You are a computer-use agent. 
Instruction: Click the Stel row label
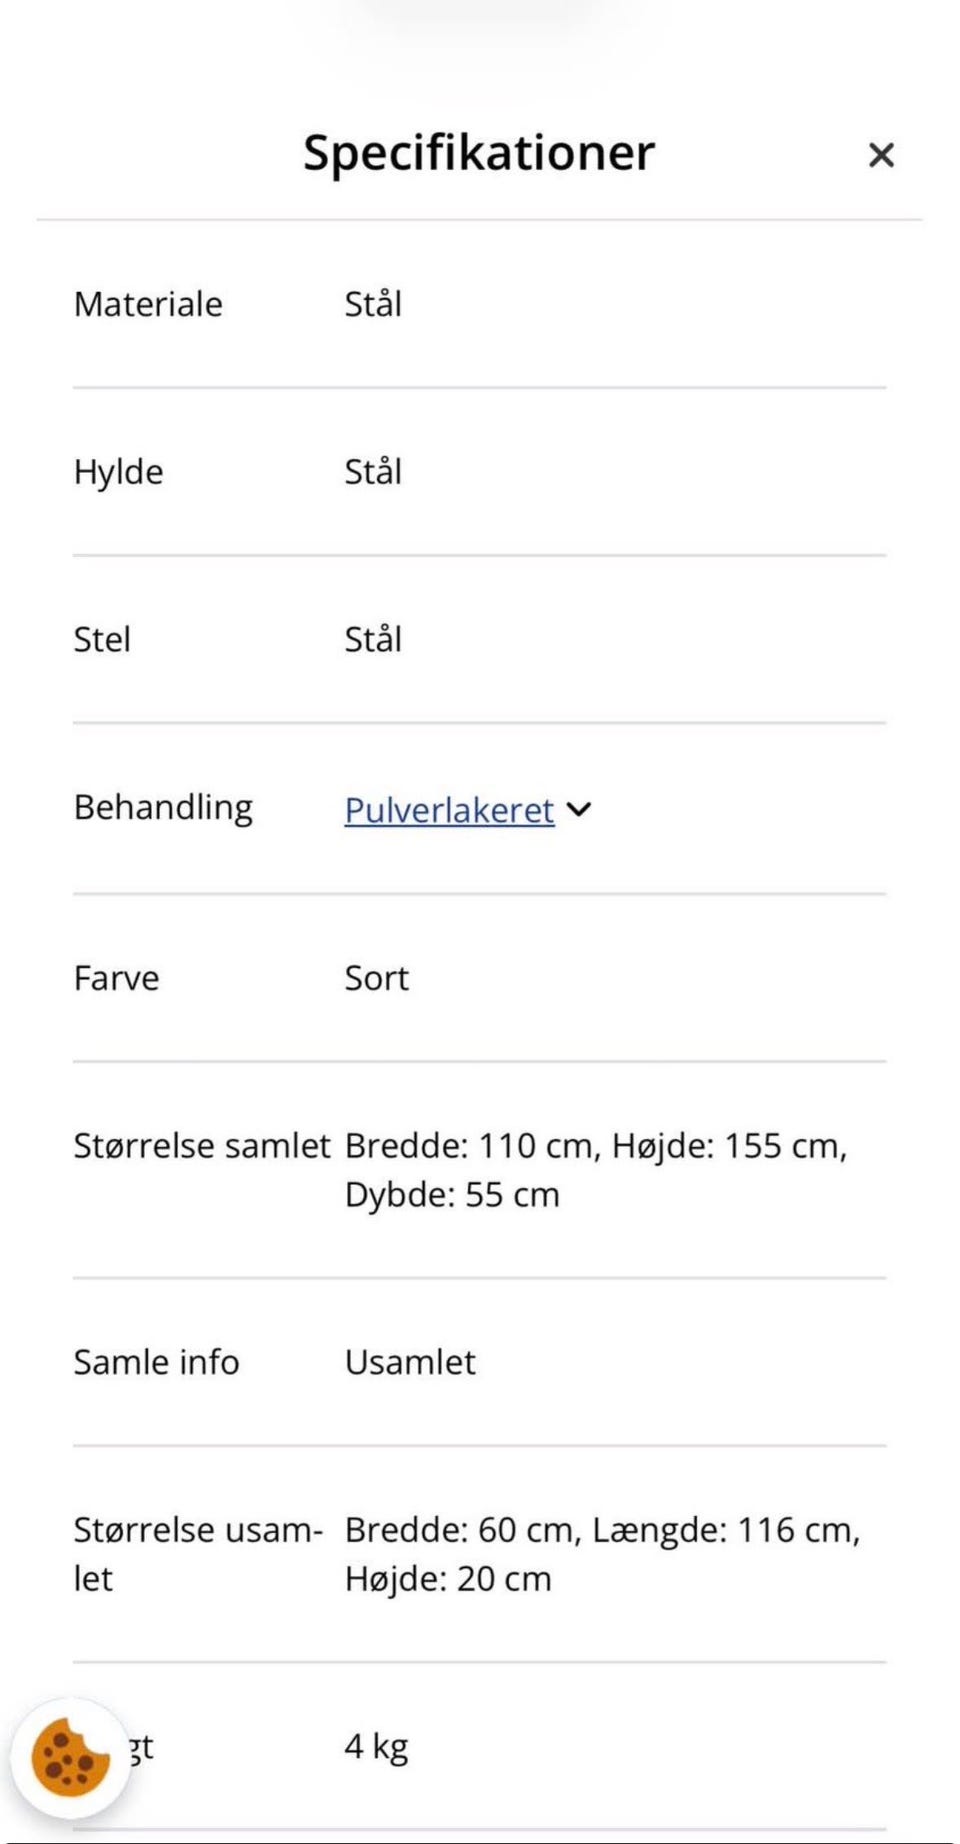coord(102,640)
